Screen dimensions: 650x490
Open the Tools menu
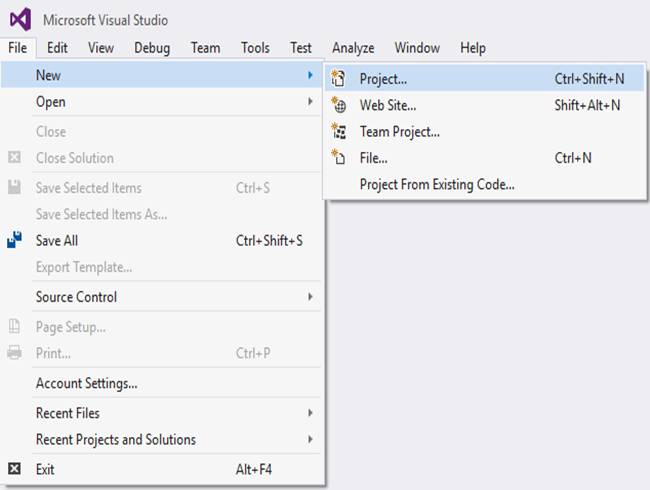[255, 47]
